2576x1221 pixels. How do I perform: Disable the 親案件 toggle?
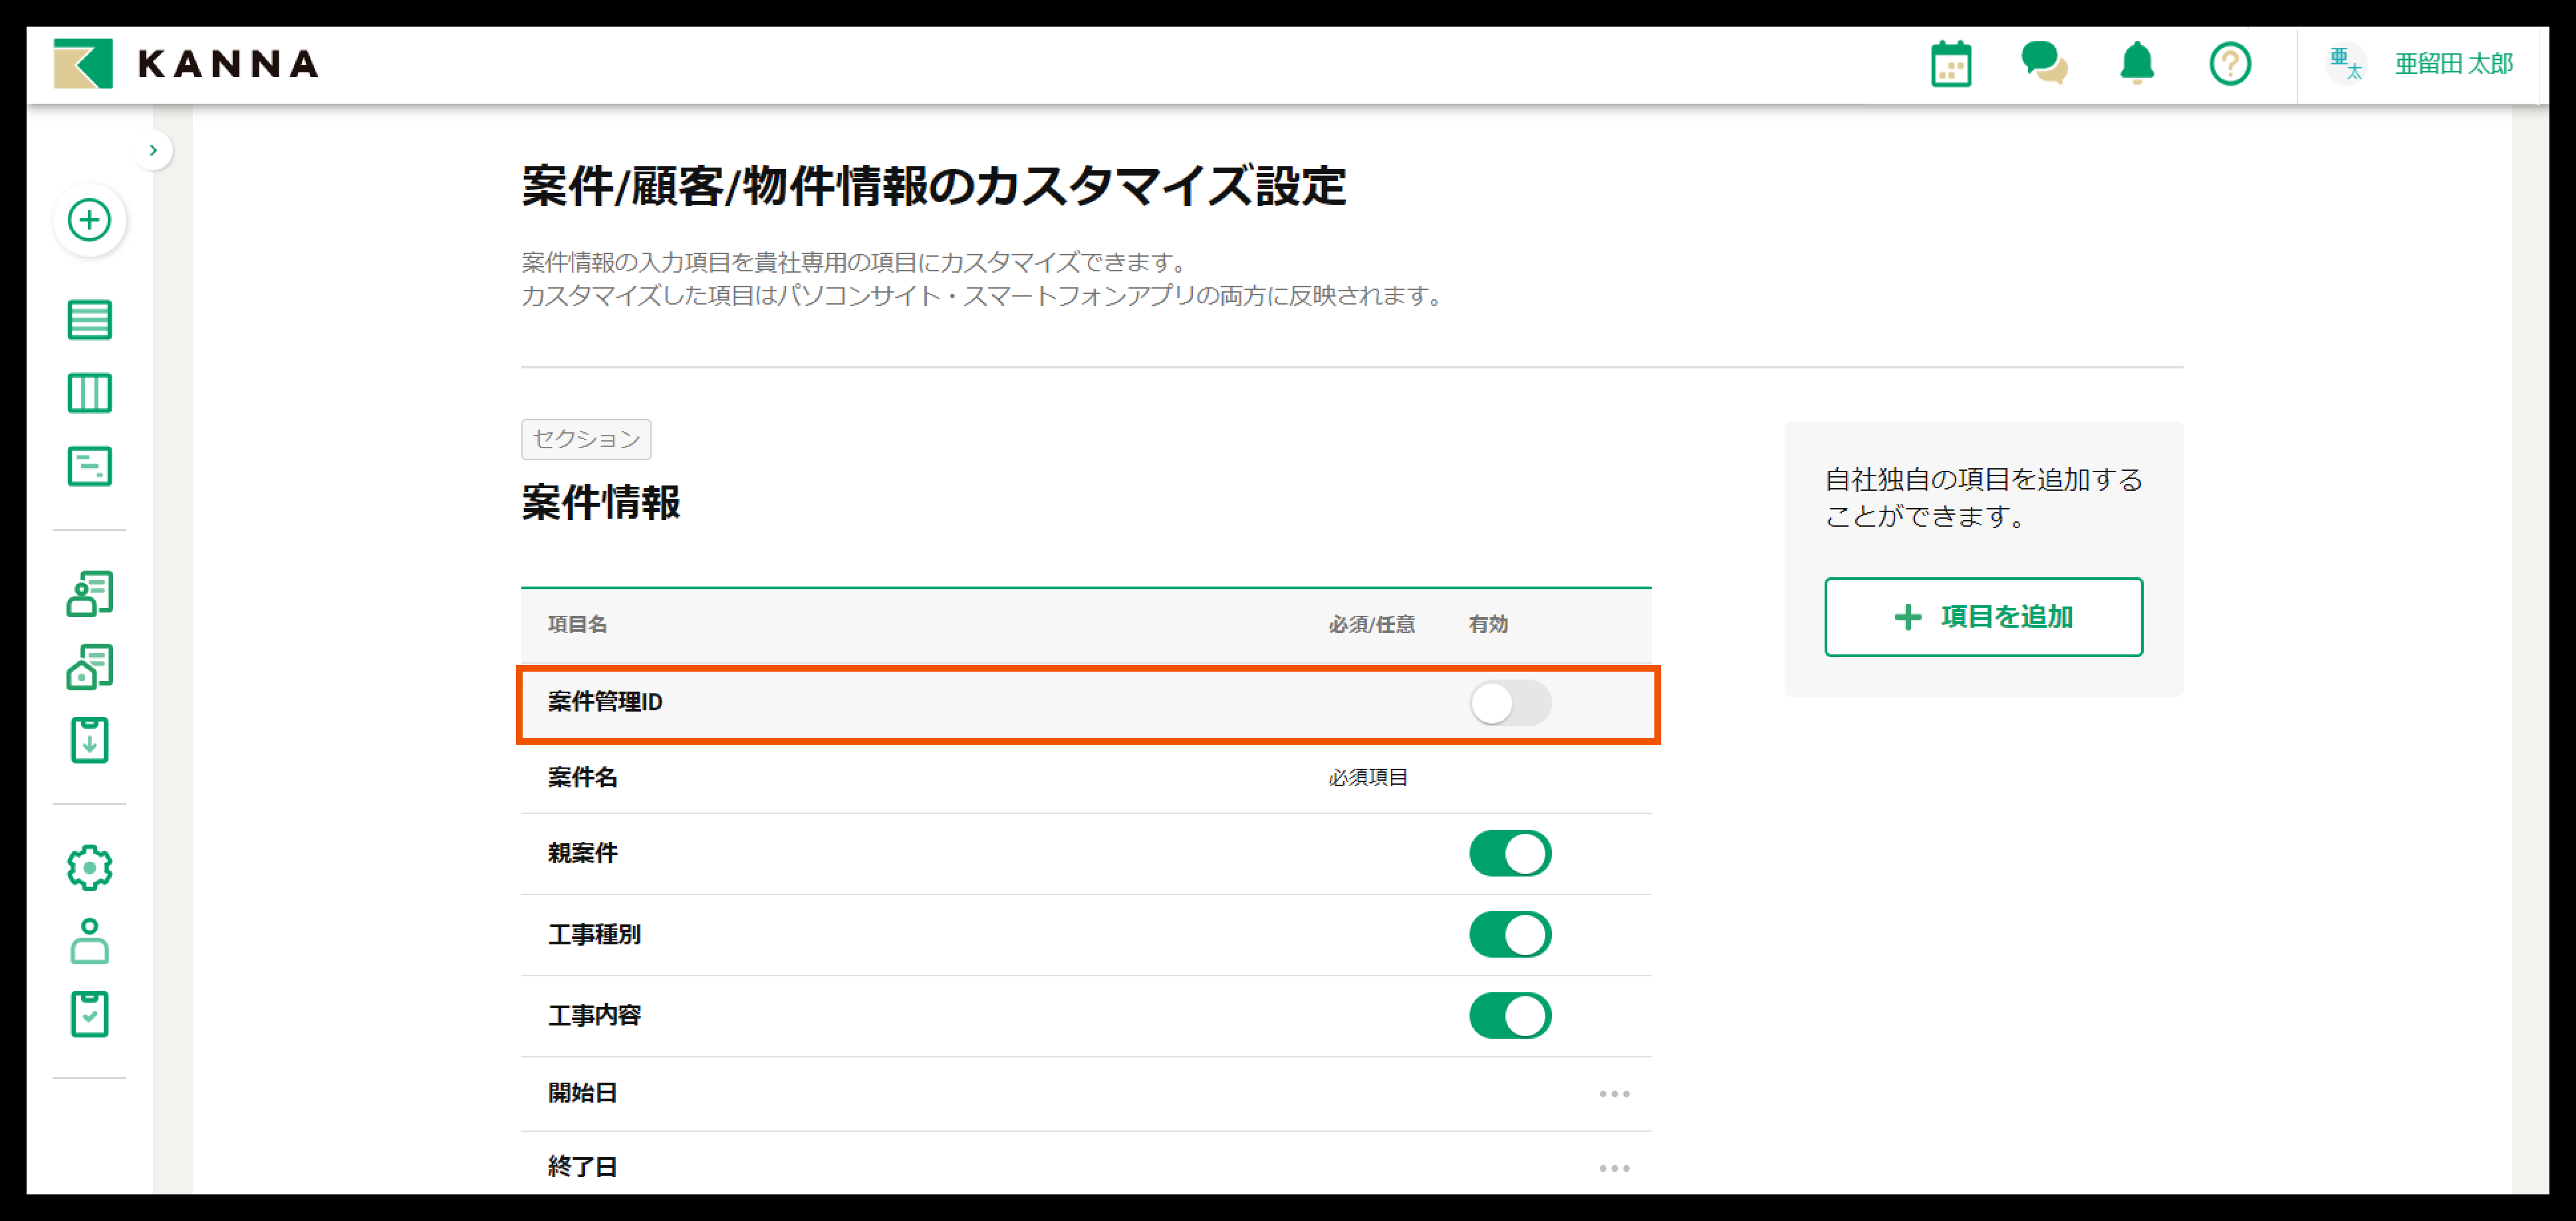[1510, 854]
